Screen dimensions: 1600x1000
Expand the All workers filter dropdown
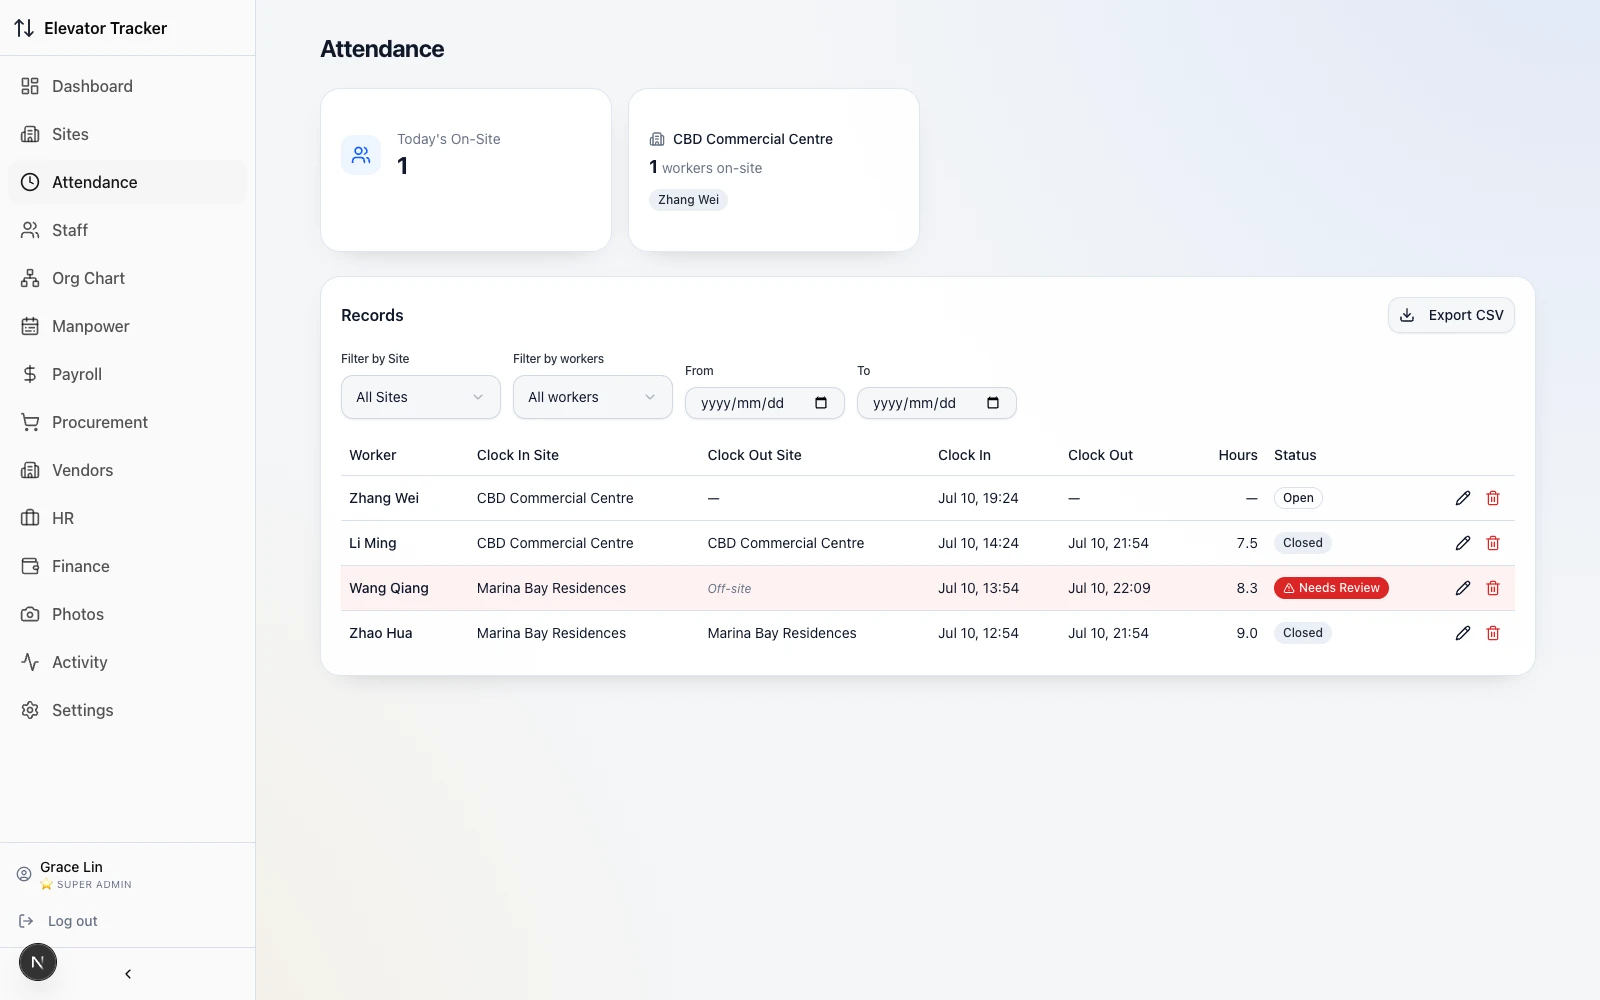point(592,397)
